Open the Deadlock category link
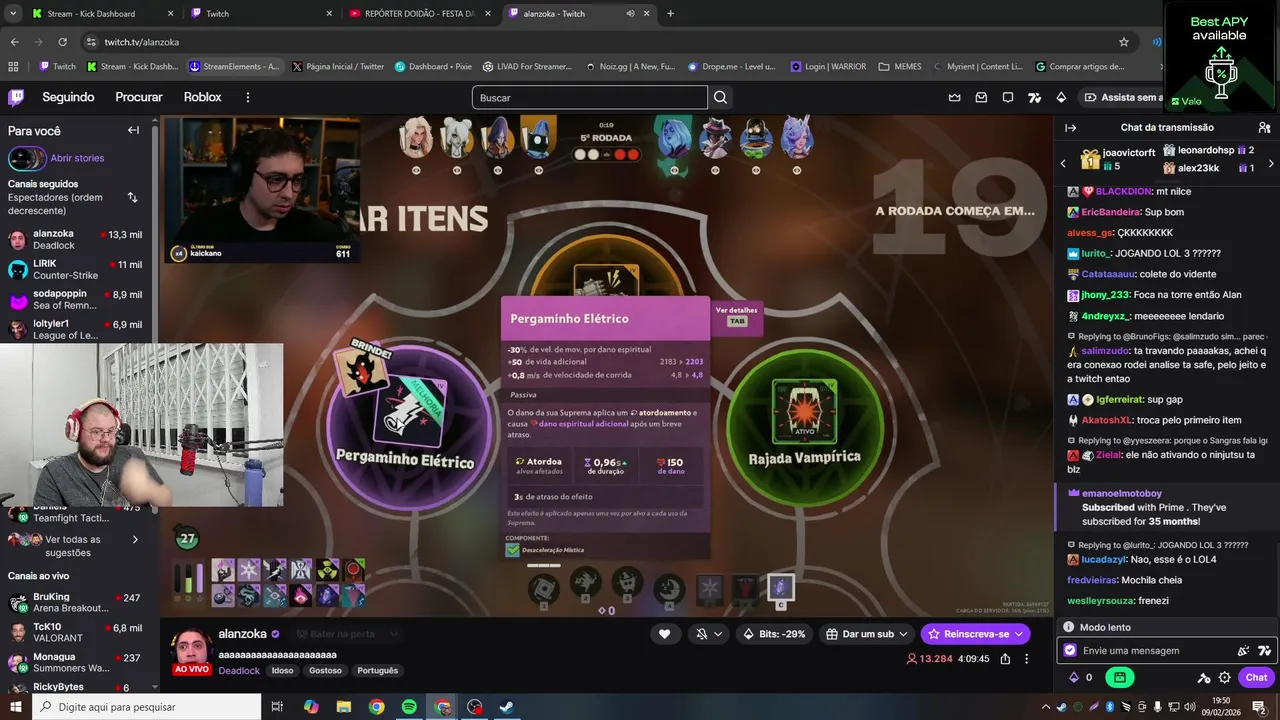This screenshot has height=720, width=1280. pyautogui.click(x=239, y=670)
